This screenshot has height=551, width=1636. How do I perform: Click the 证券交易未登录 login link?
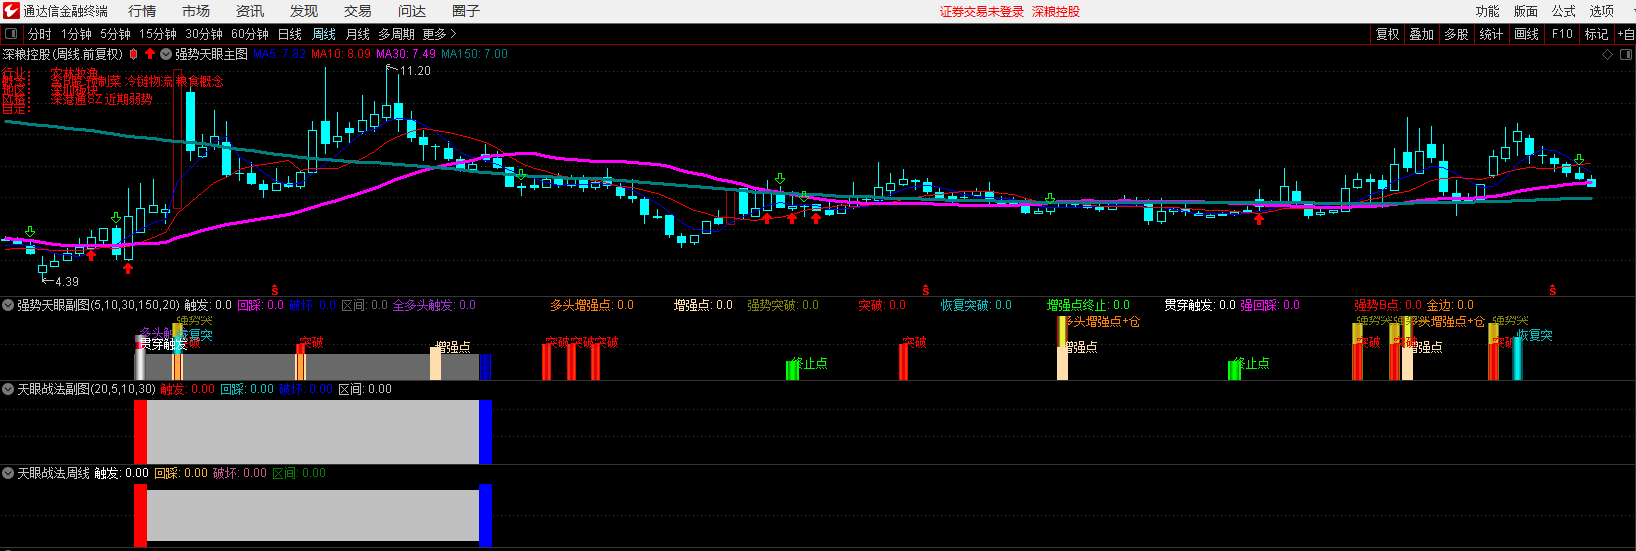tap(981, 11)
